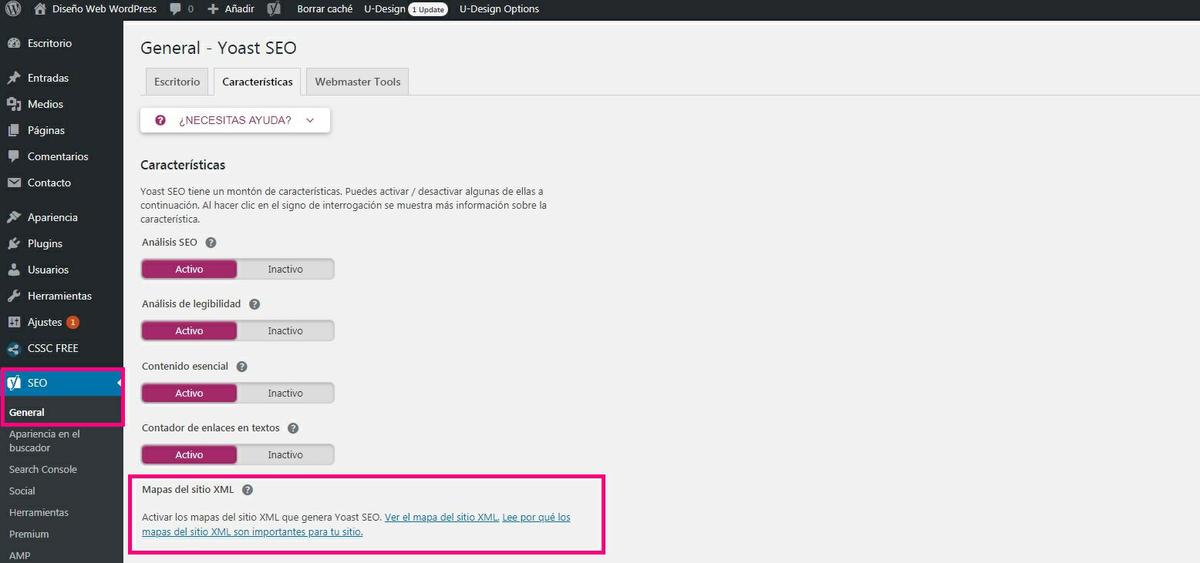Click U-Design 1 Update in admin bar

[x=405, y=9]
